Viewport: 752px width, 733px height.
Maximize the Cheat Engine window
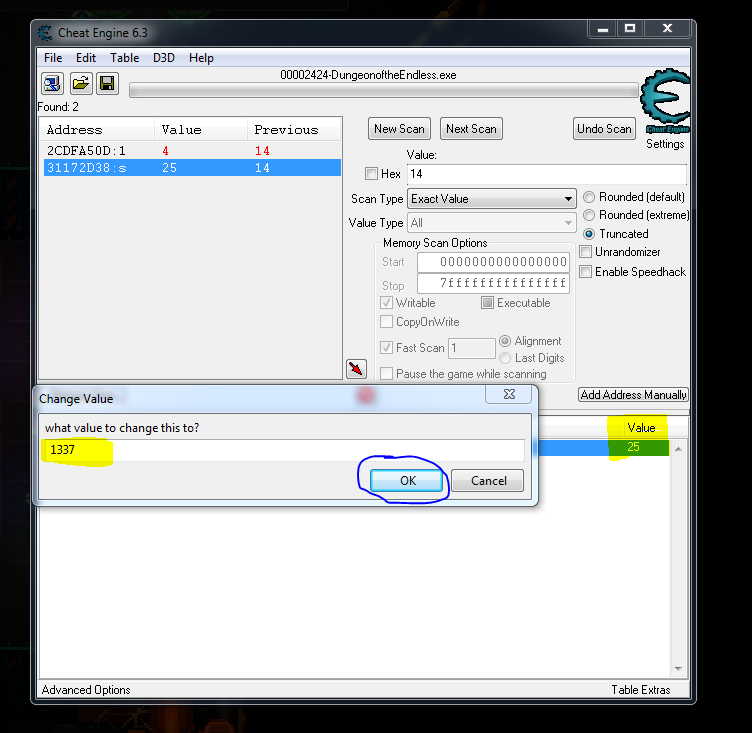630,29
